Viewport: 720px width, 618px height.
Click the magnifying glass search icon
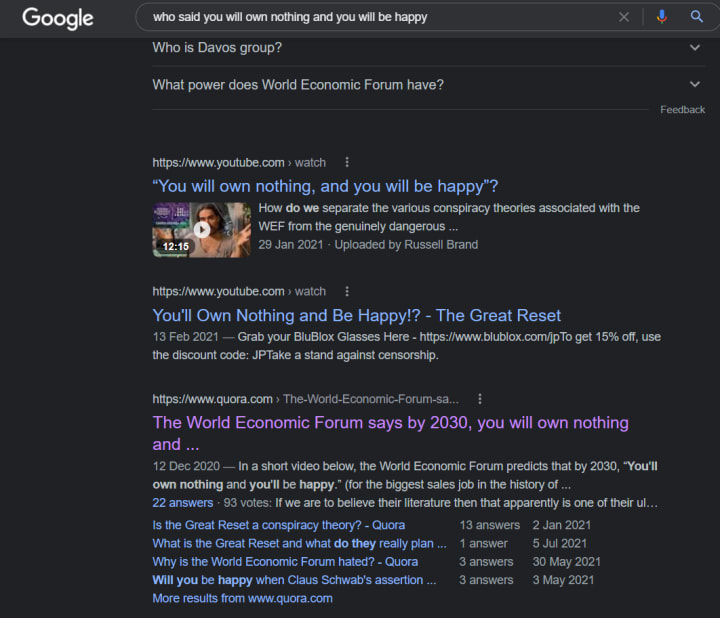click(697, 17)
